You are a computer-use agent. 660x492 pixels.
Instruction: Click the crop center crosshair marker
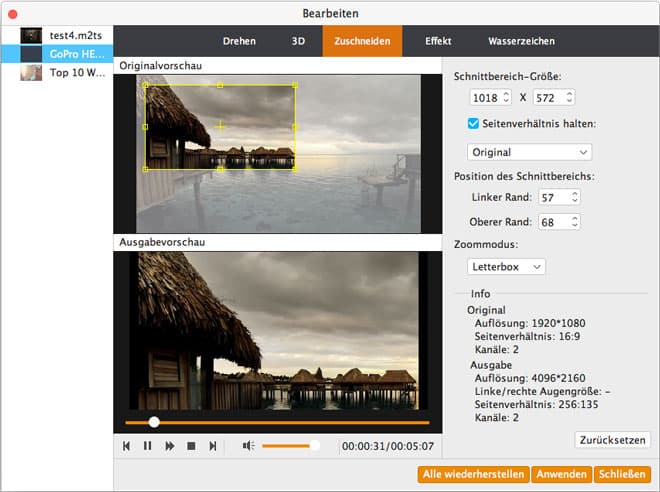(220, 126)
